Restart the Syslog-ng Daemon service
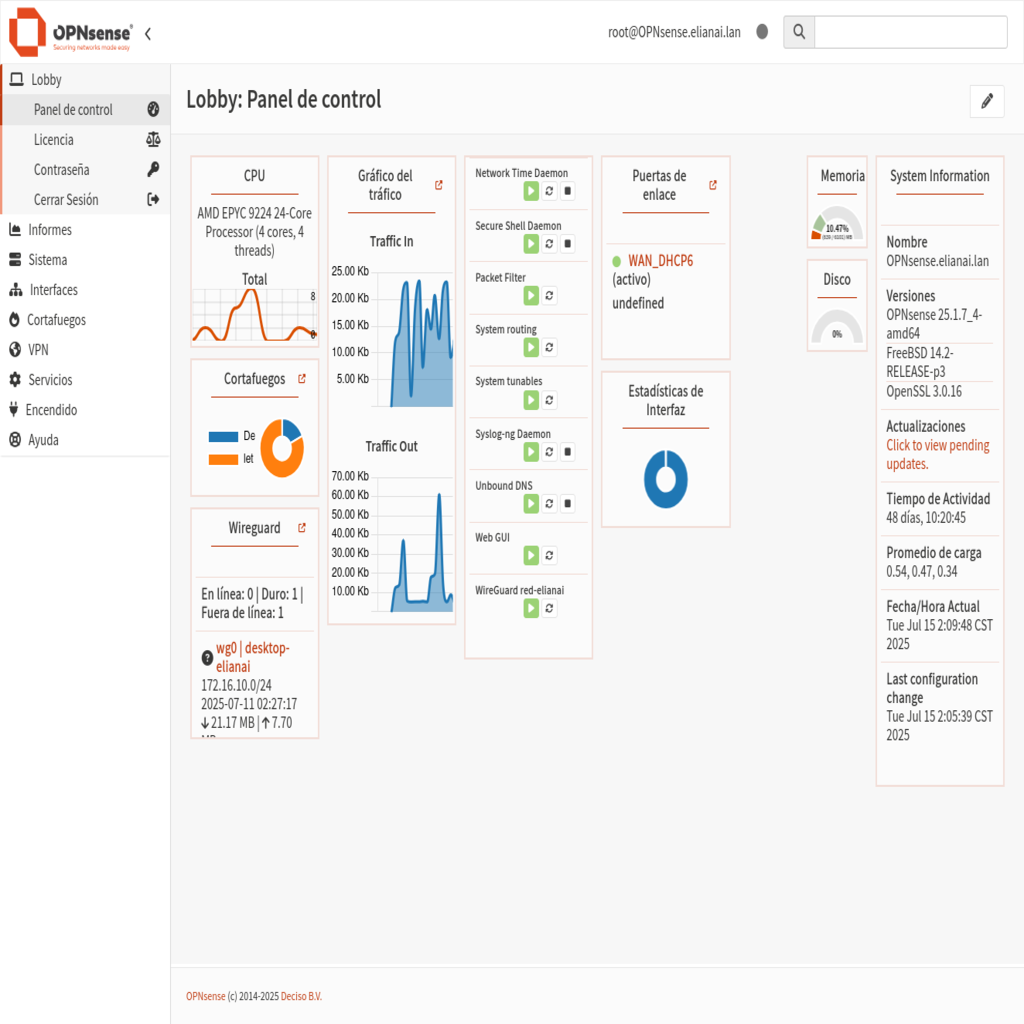Image resolution: width=1024 pixels, height=1024 pixels. click(549, 451)
